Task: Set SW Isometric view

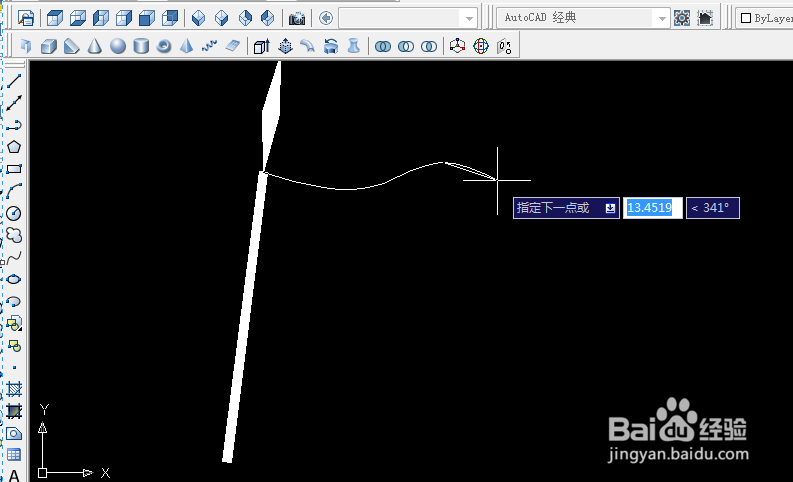Action: 198,18
